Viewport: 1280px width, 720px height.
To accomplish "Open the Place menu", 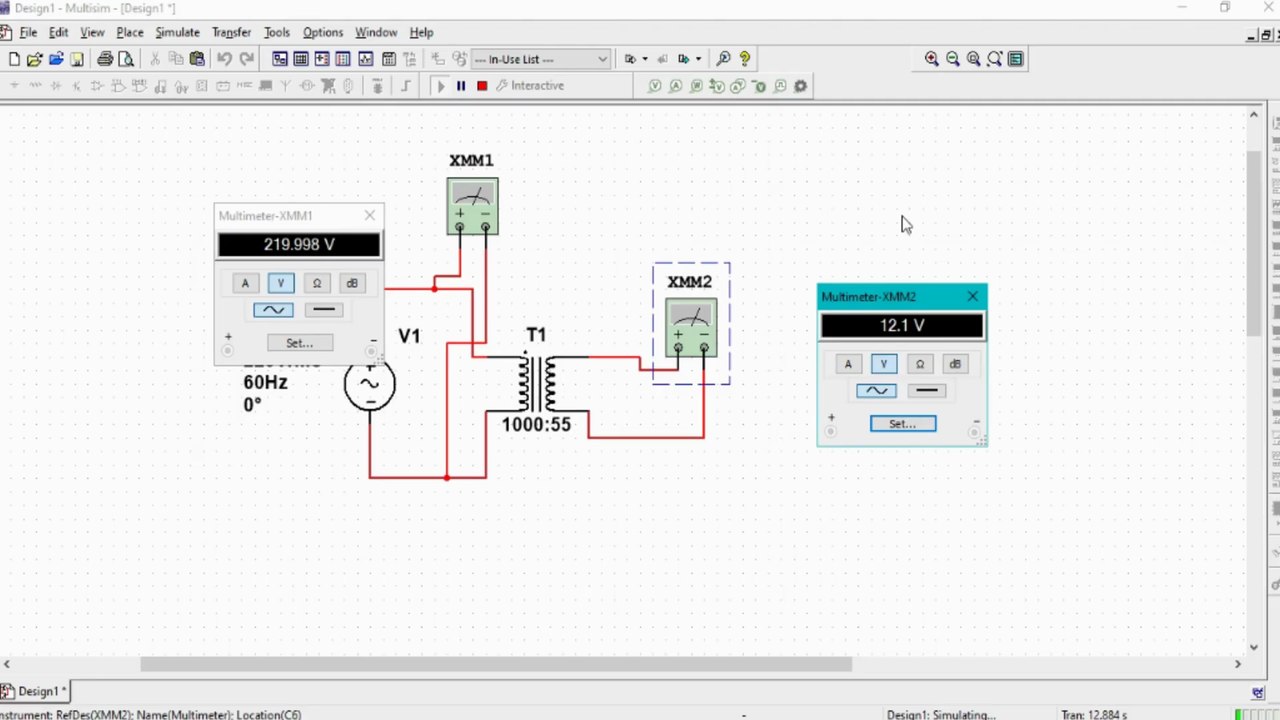I will click(x=130, y=32).
